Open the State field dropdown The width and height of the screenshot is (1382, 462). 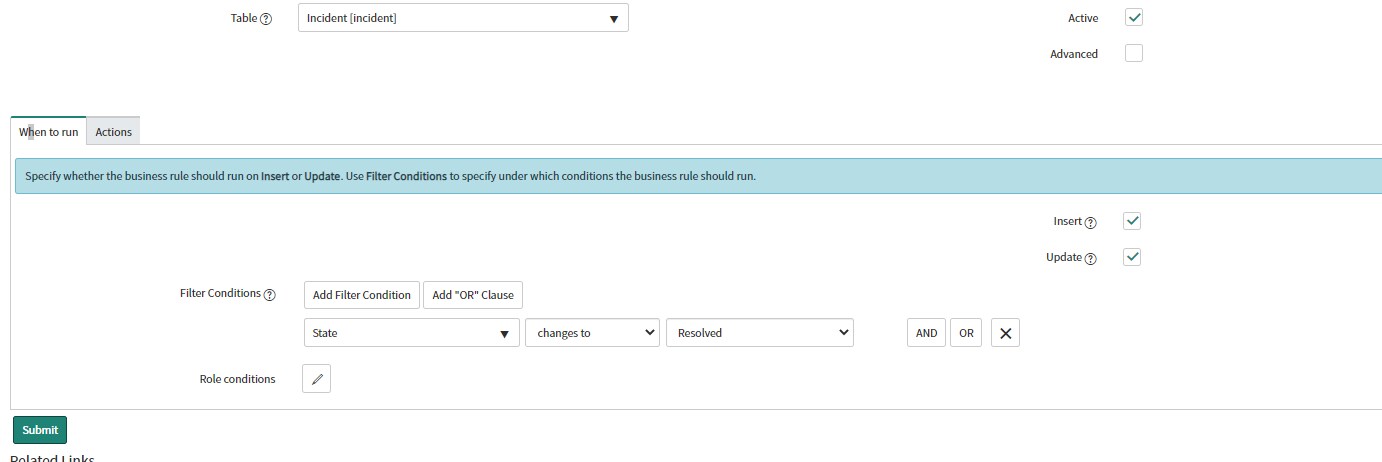[411, 333]
